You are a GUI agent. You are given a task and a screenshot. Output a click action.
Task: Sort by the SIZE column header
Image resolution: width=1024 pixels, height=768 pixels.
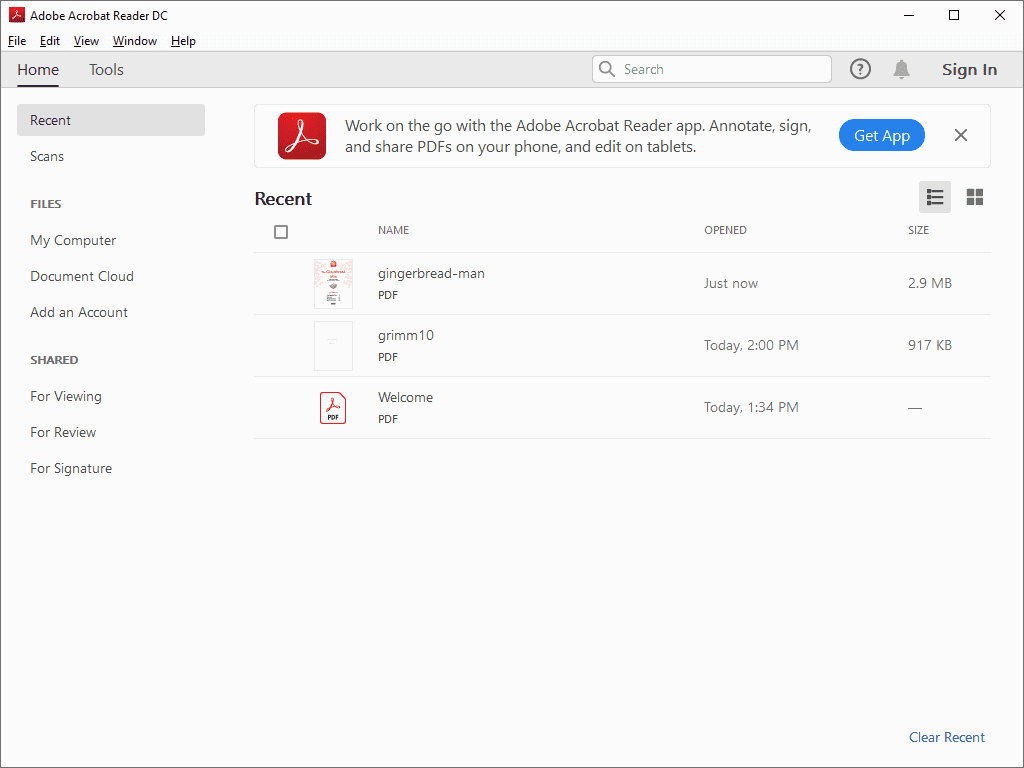(918, 230)
